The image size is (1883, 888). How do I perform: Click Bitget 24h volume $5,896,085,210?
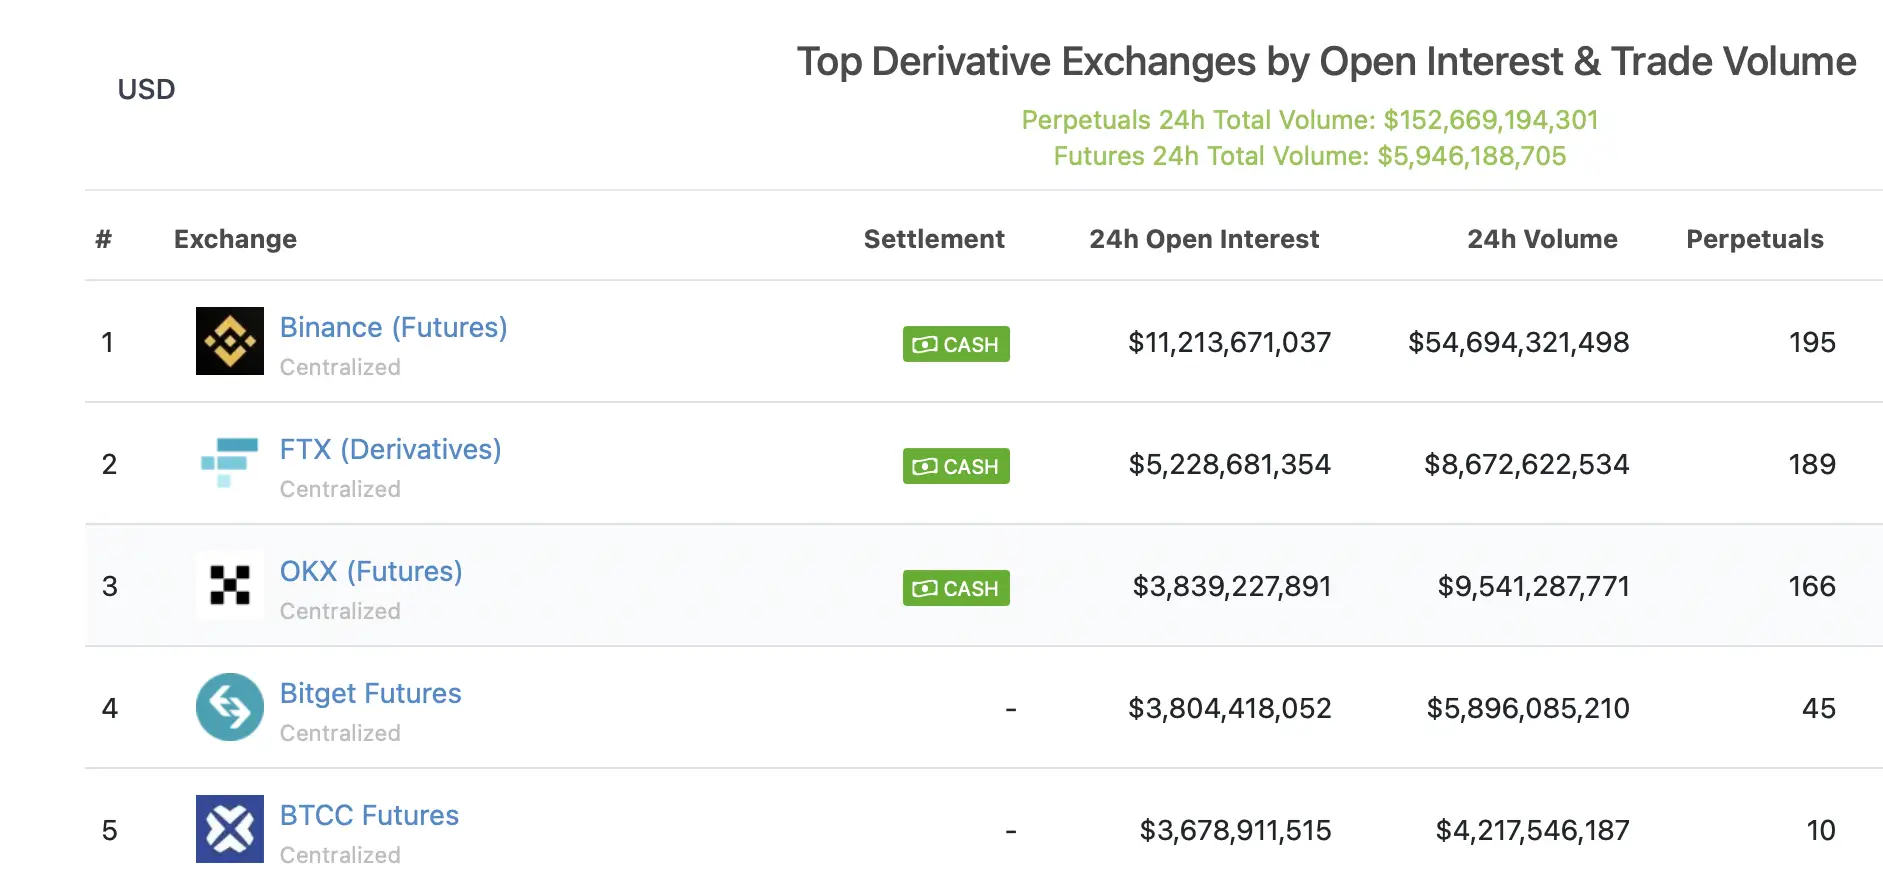click(1527, 709)
